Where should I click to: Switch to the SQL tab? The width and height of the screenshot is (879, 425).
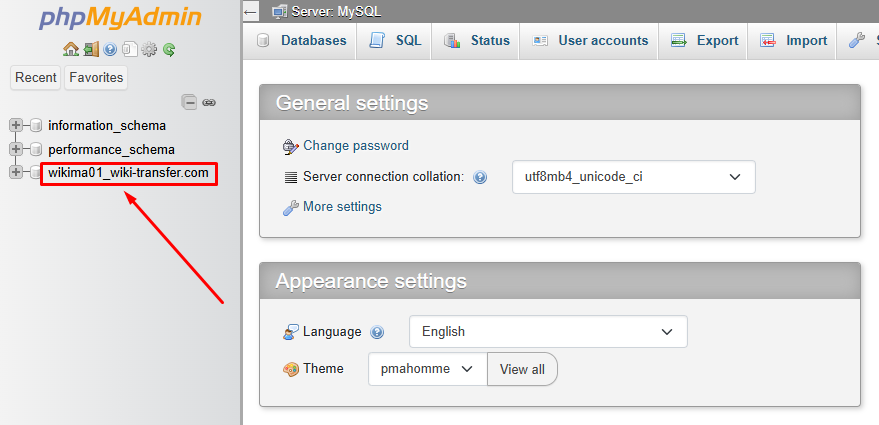394,40
